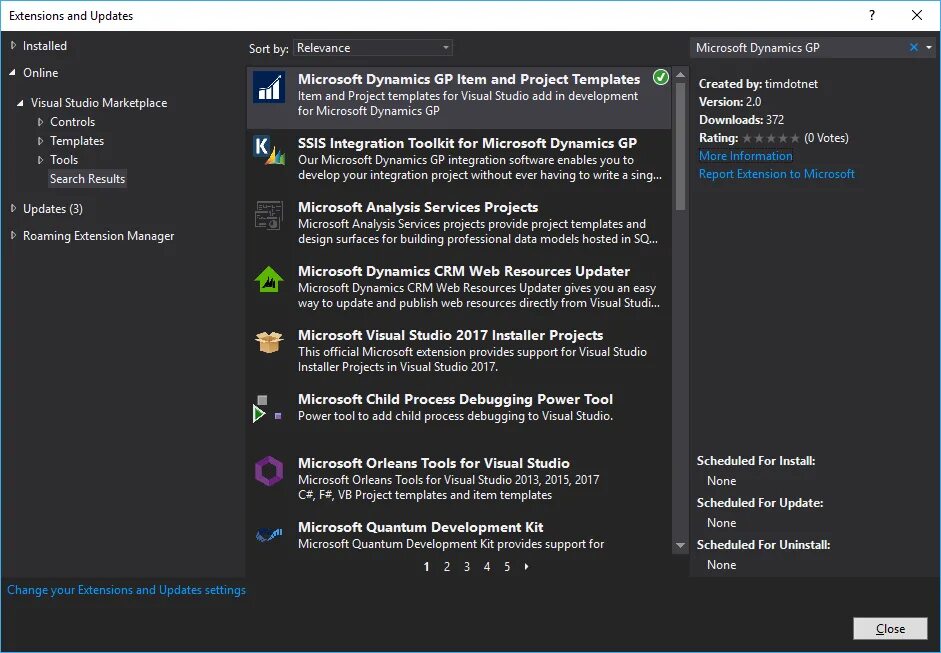Expand the Installed tree node

[13, 46]
